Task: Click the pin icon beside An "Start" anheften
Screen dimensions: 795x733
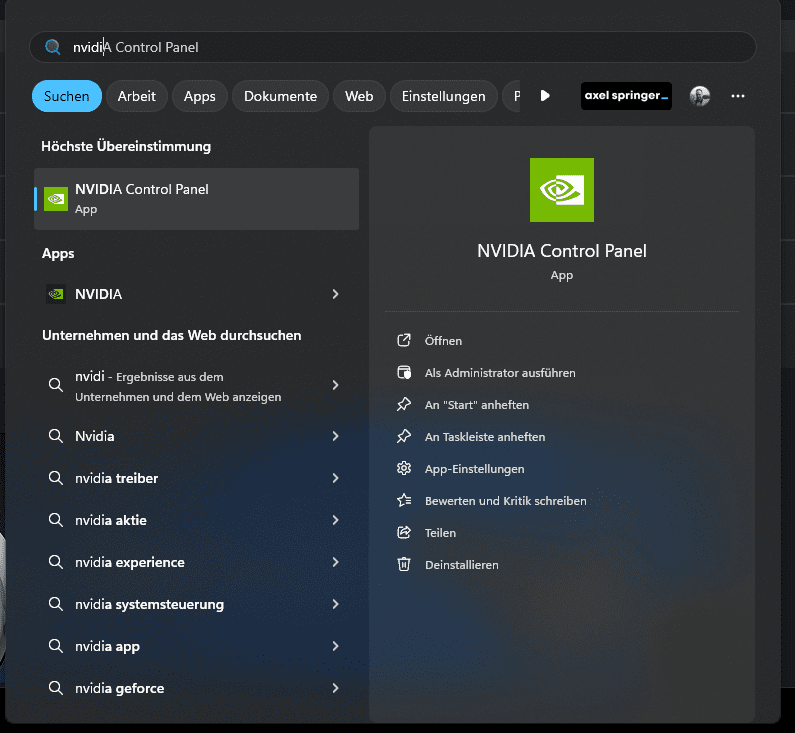Action: click(404, 405)
